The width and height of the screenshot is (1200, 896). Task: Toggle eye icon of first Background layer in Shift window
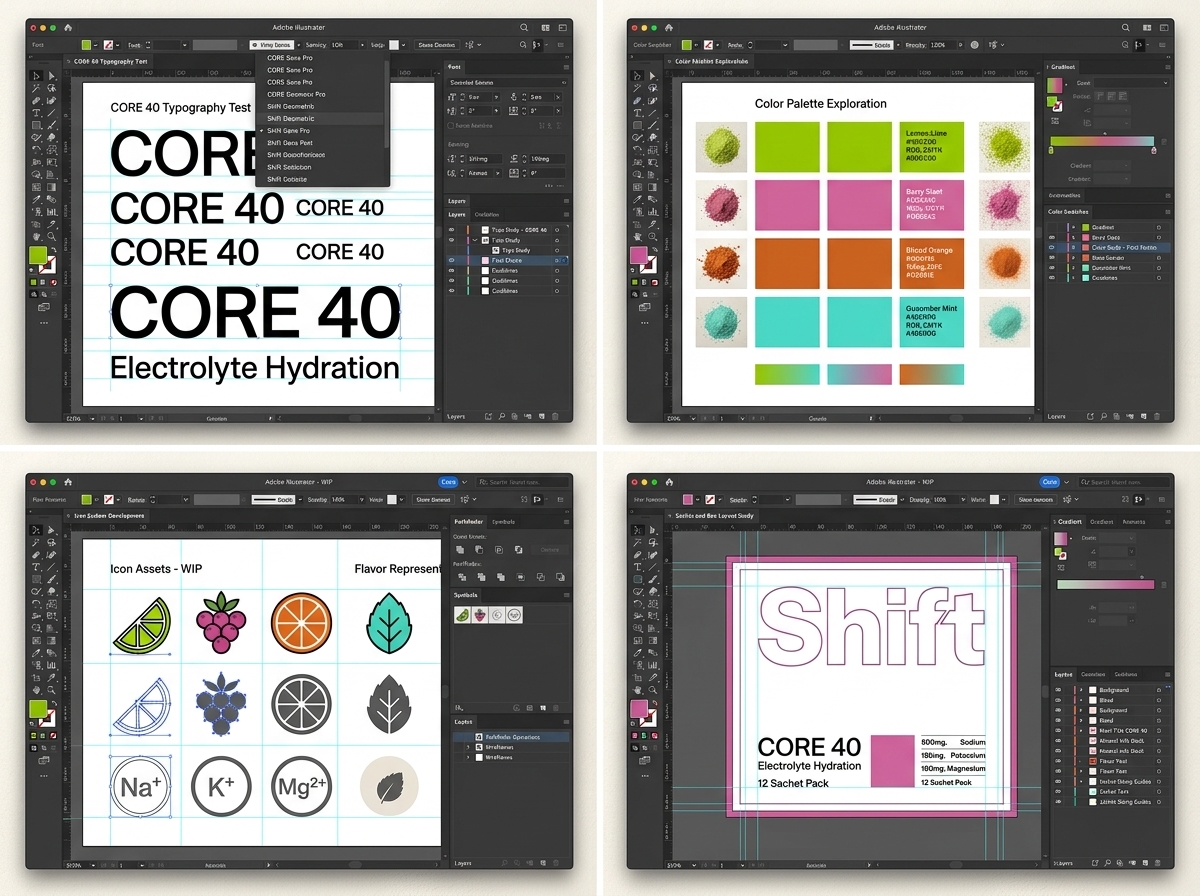point(1059,690)
